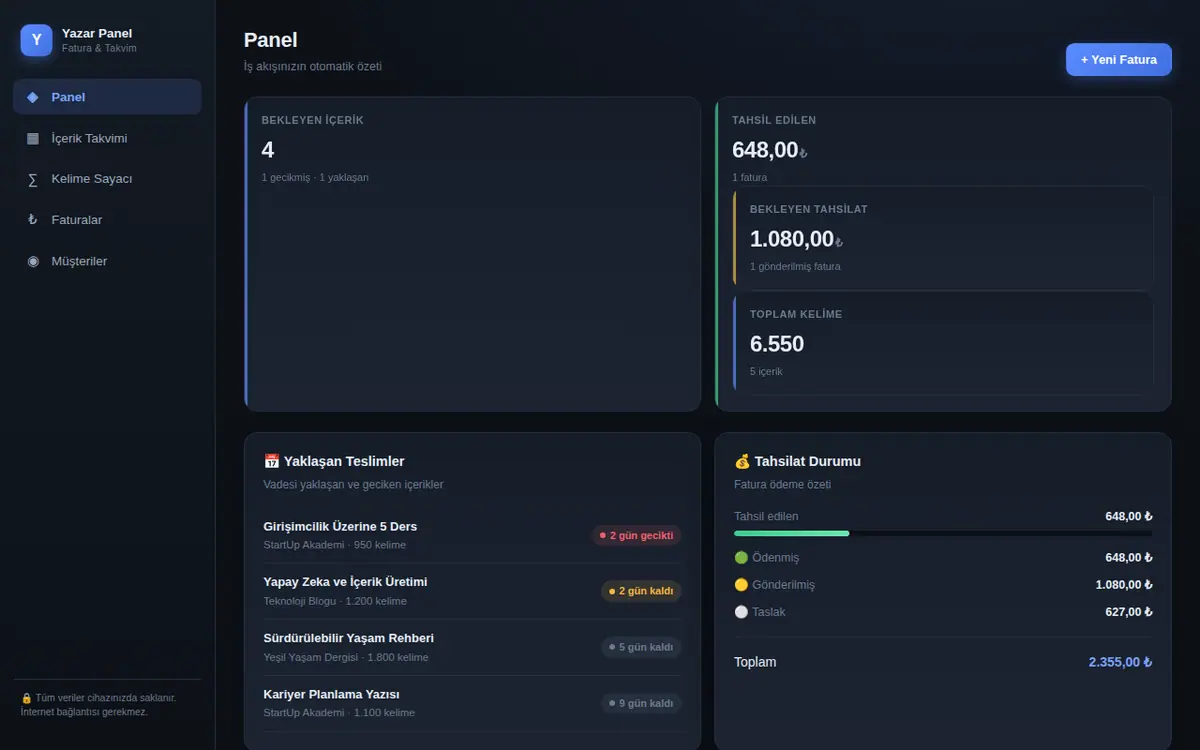The width and height of the screenshot is (1200, 750).
Task: Click the Kelime Sayacı sigma icon
Action: [33, 179]
